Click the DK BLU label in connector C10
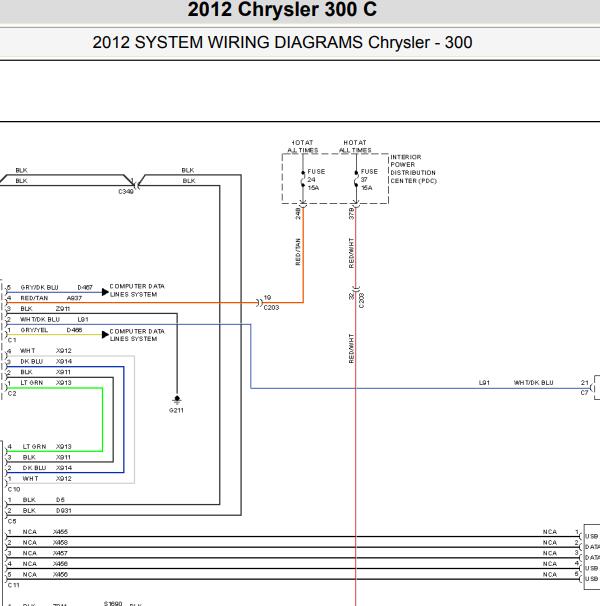The width and height of the screenshot is (600, 606). [x=34, y=468]
